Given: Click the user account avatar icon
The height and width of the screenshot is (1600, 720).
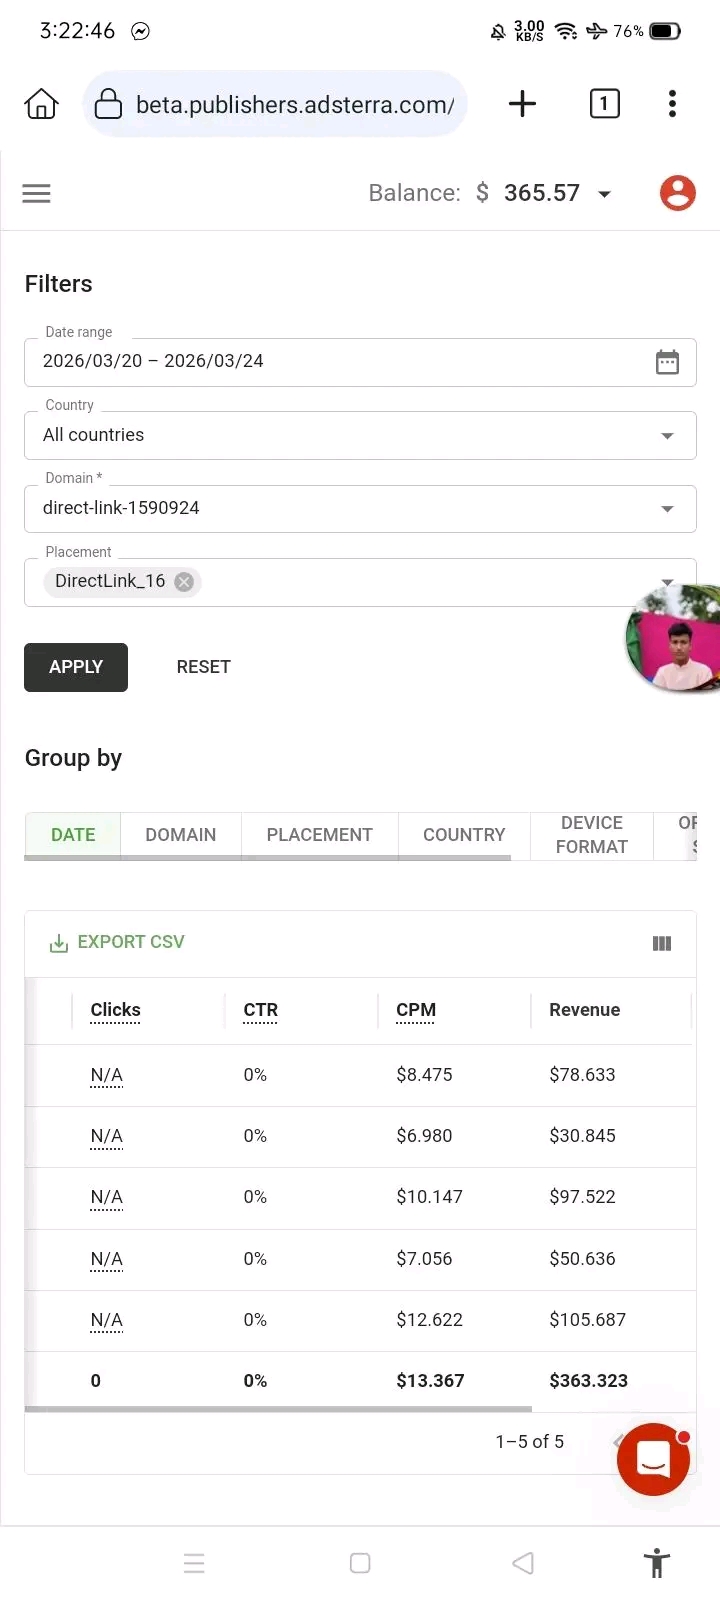Looking at the screenshot, I should 677,193.
